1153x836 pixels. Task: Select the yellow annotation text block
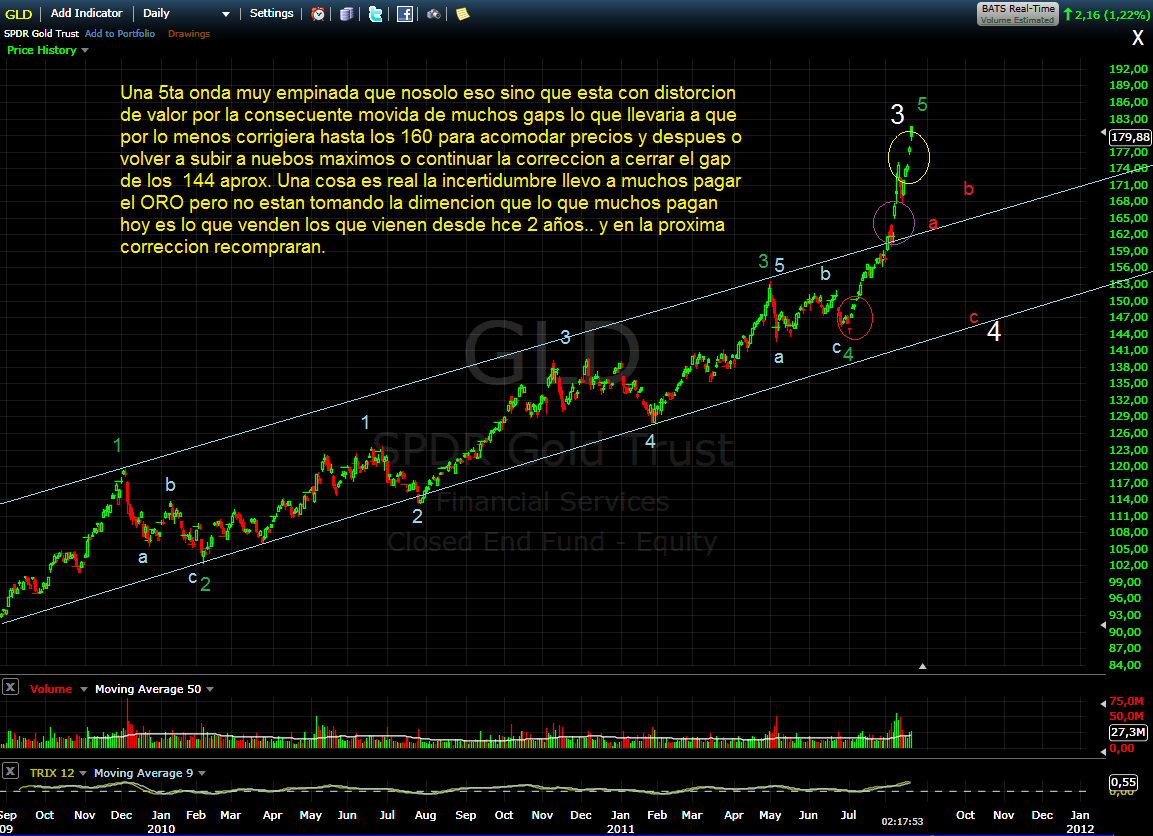click(431, 170)
